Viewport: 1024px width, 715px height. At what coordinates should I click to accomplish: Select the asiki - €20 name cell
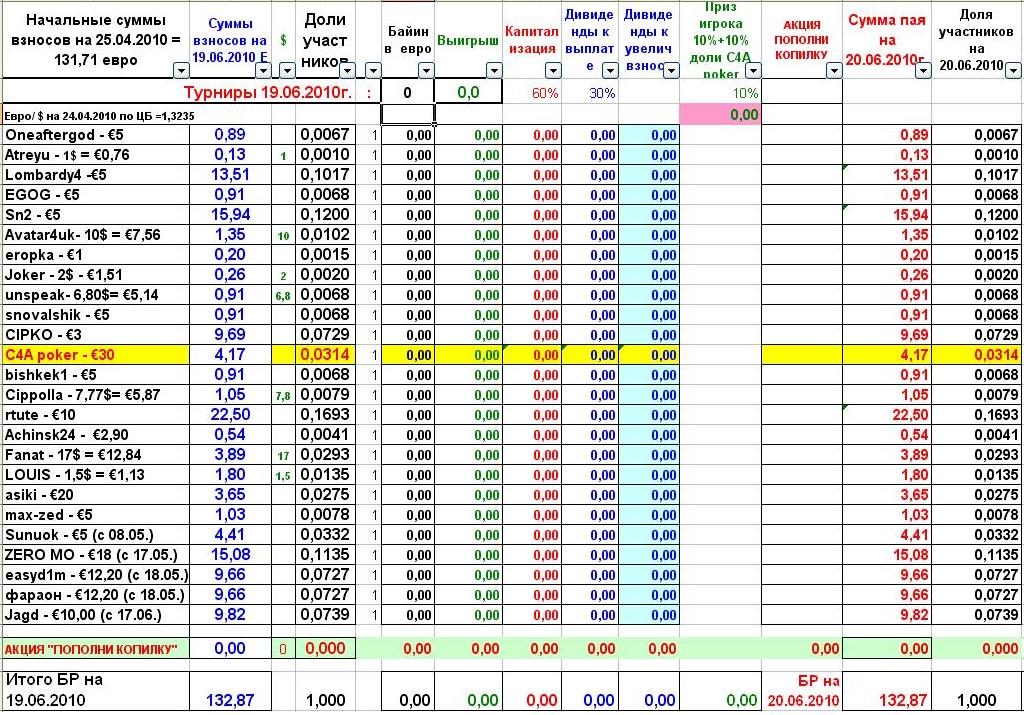(x=95, y=495)
